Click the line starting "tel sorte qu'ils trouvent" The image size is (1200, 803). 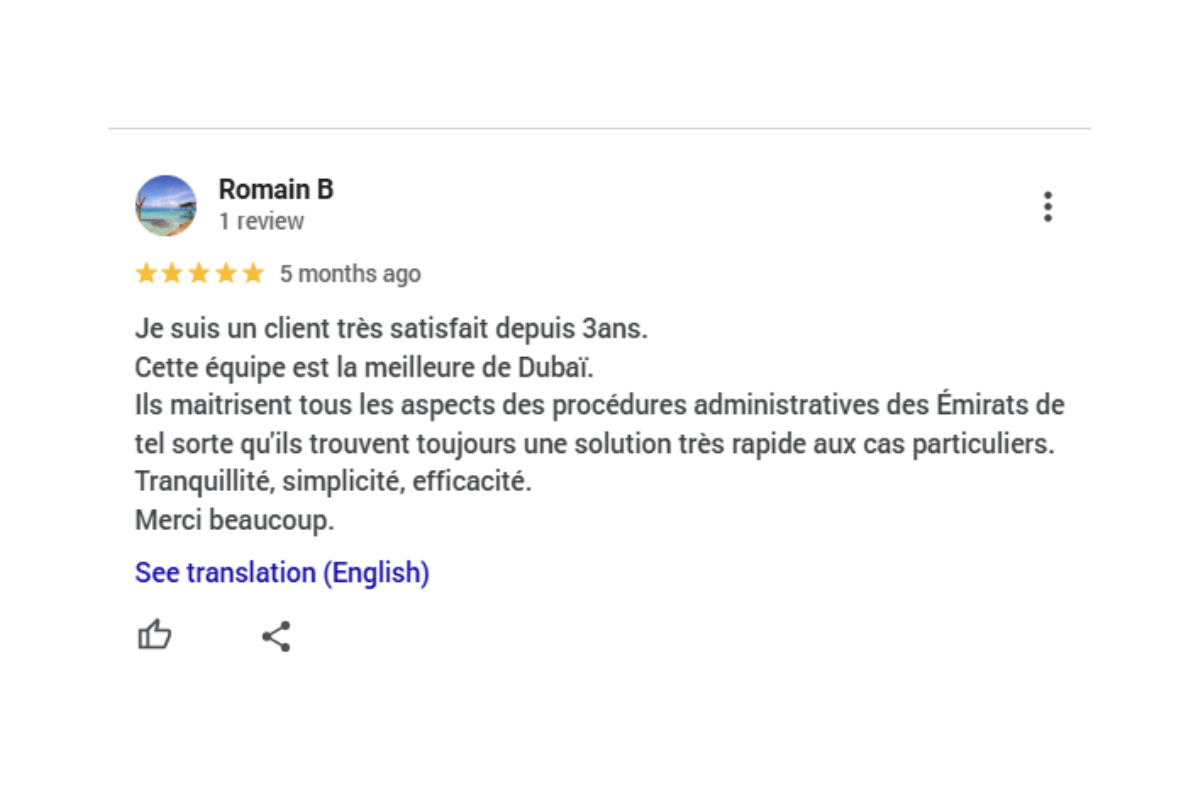[x=594, y=443]
